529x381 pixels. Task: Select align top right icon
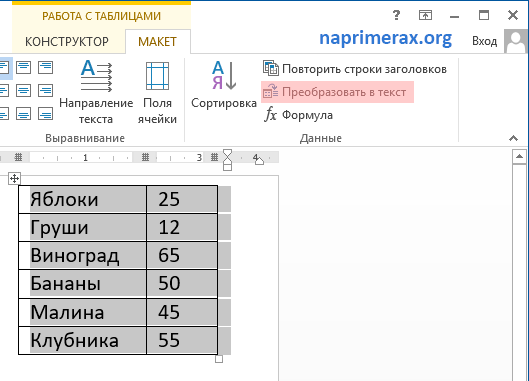[x=46, y=67]
